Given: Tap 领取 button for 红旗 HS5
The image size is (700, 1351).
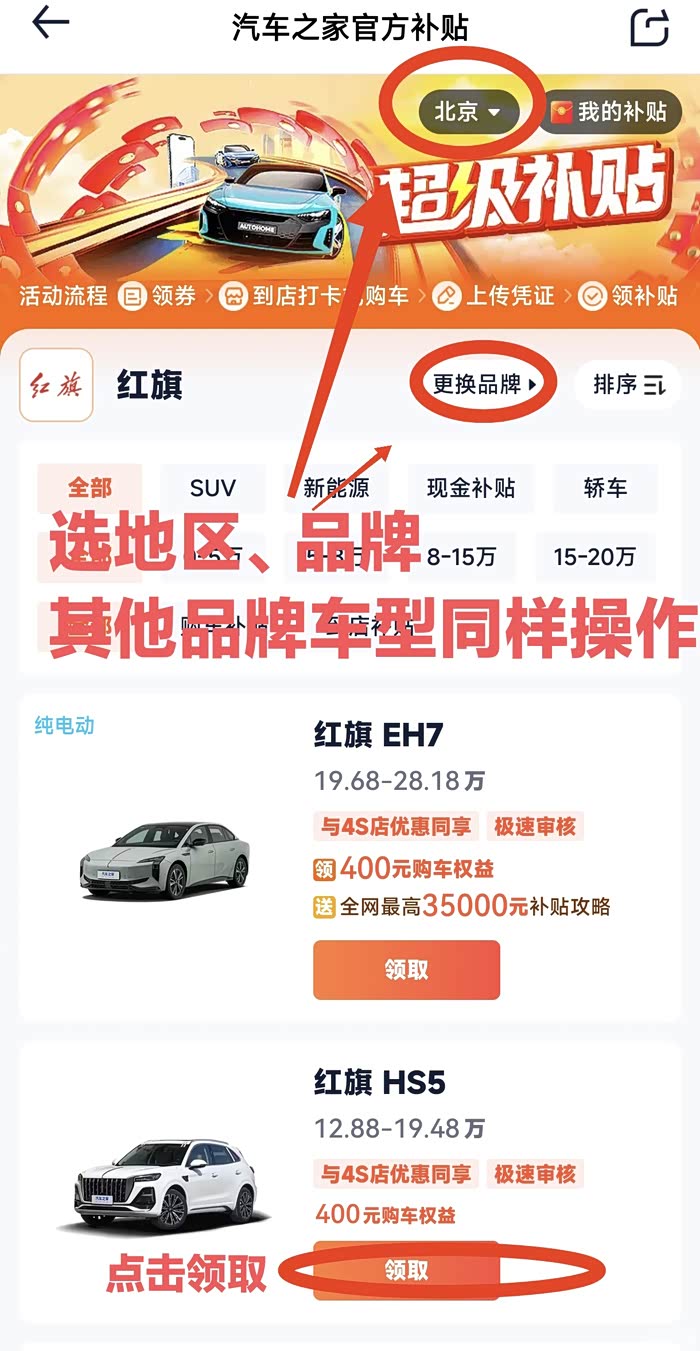Looking at the screenshot, I should click(x=406, y=1270).
